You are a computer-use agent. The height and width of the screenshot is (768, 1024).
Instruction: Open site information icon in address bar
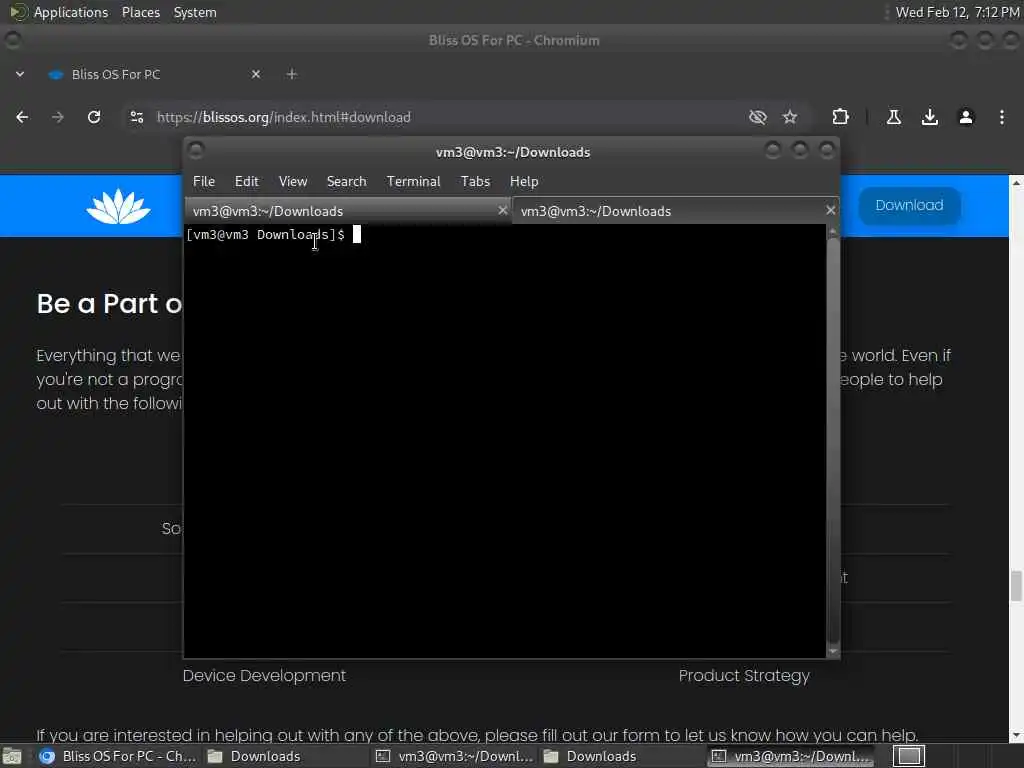(x=136, y=117)
